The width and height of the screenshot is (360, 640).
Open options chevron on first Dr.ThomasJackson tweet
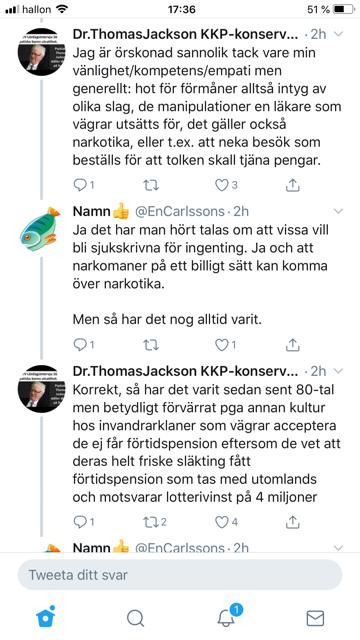click(x=338, y=34)
